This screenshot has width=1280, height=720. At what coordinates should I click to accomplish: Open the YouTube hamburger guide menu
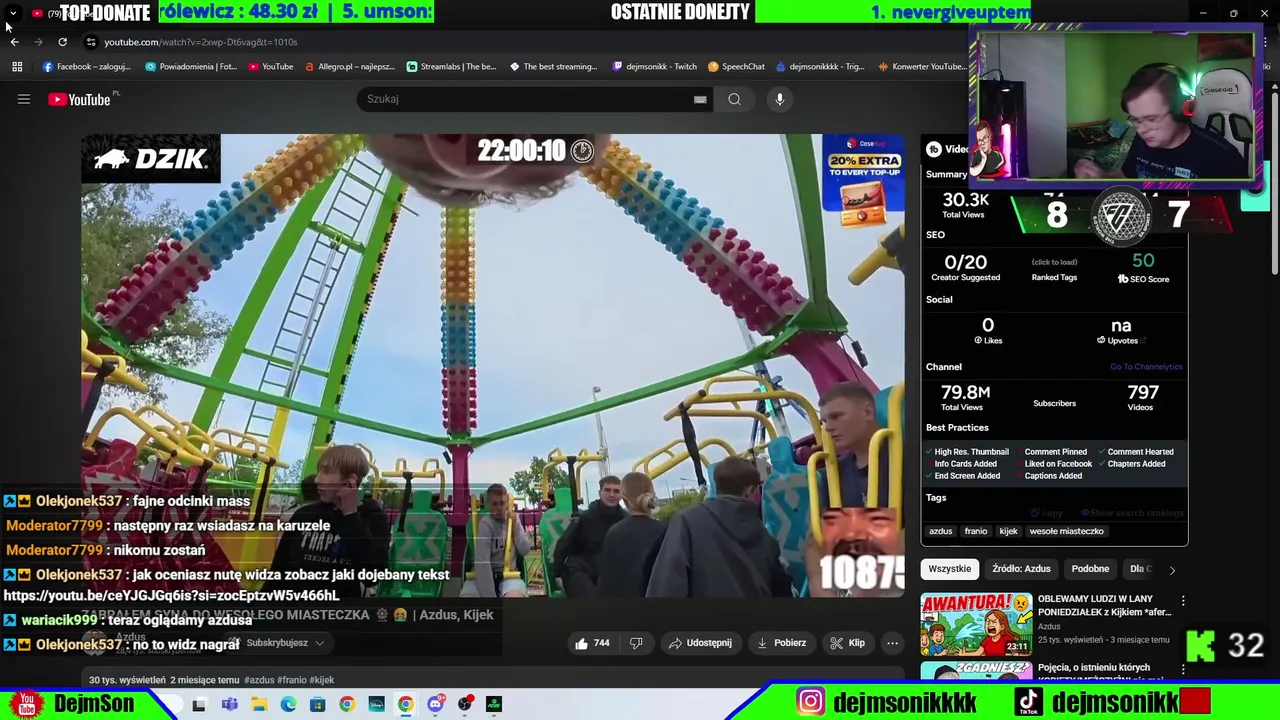[24, 99]
